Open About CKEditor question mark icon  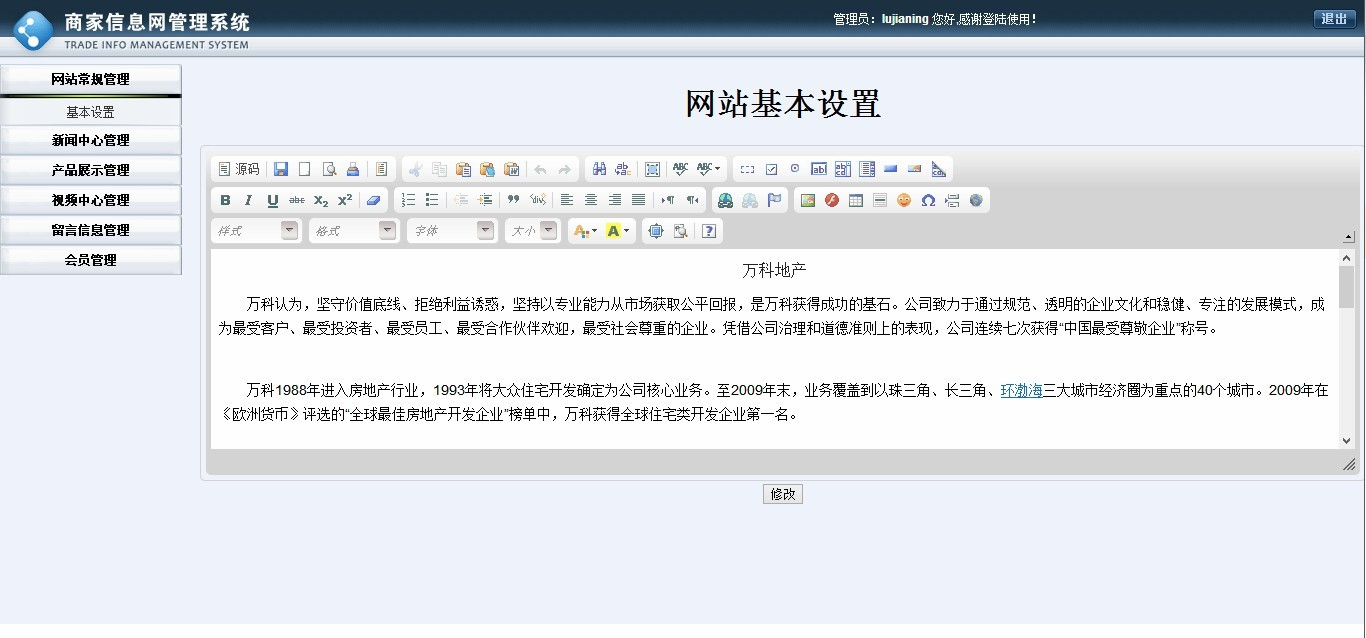point(709,231)
